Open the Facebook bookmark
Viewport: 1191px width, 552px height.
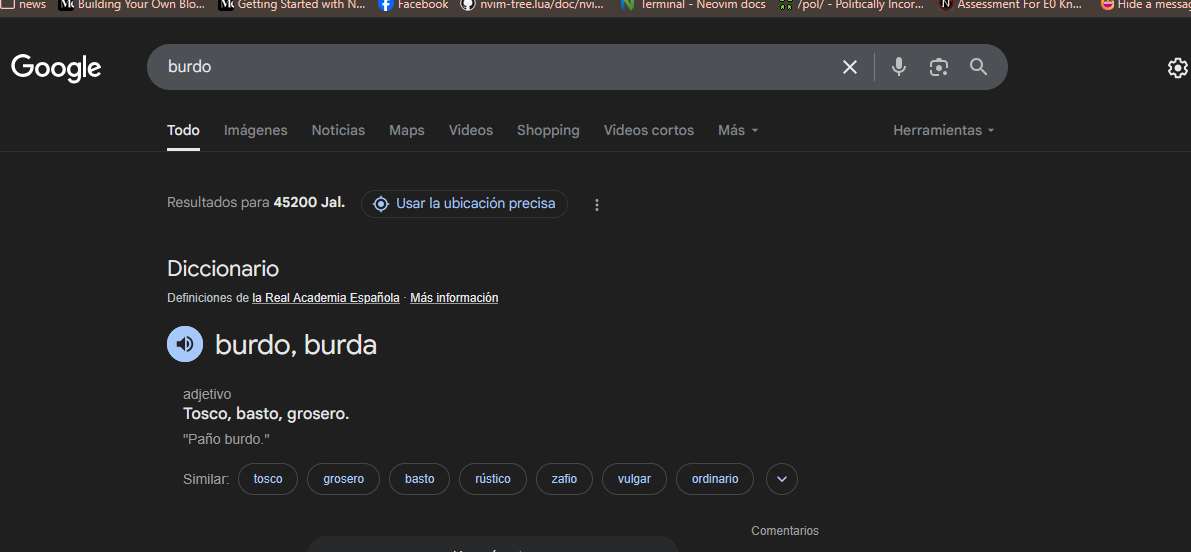pyautogui.click(x=413, y=5)
